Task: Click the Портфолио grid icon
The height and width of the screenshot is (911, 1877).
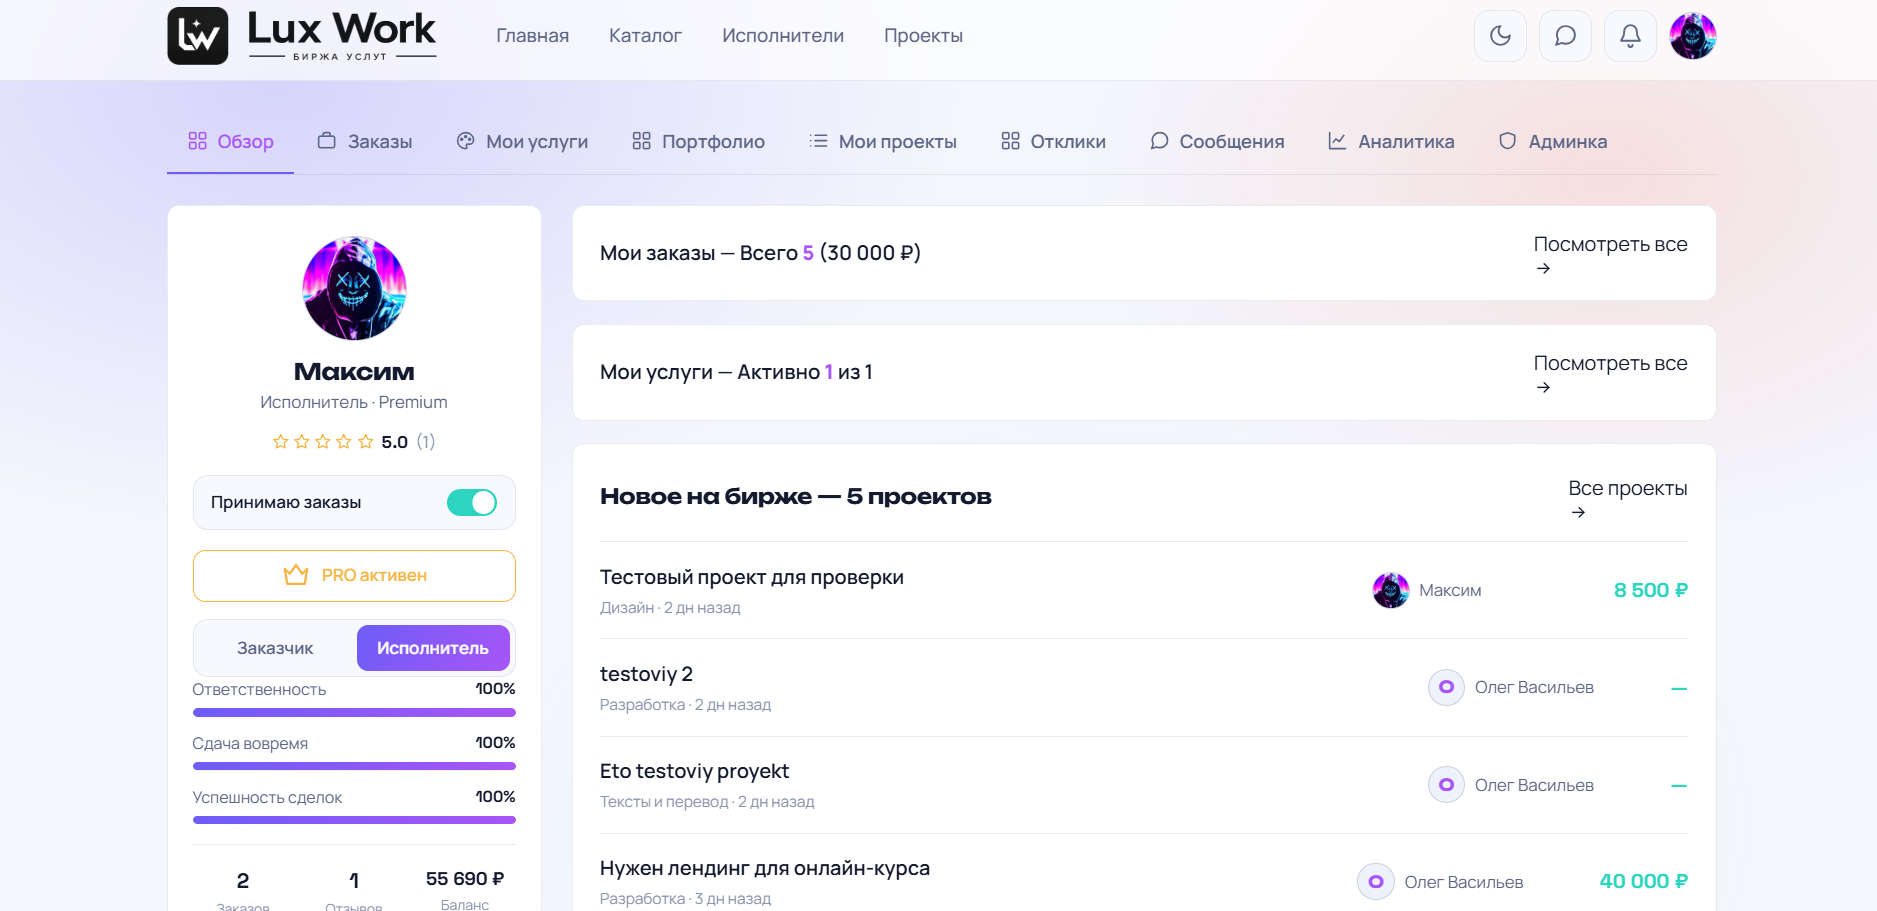Action: (642, 141)
